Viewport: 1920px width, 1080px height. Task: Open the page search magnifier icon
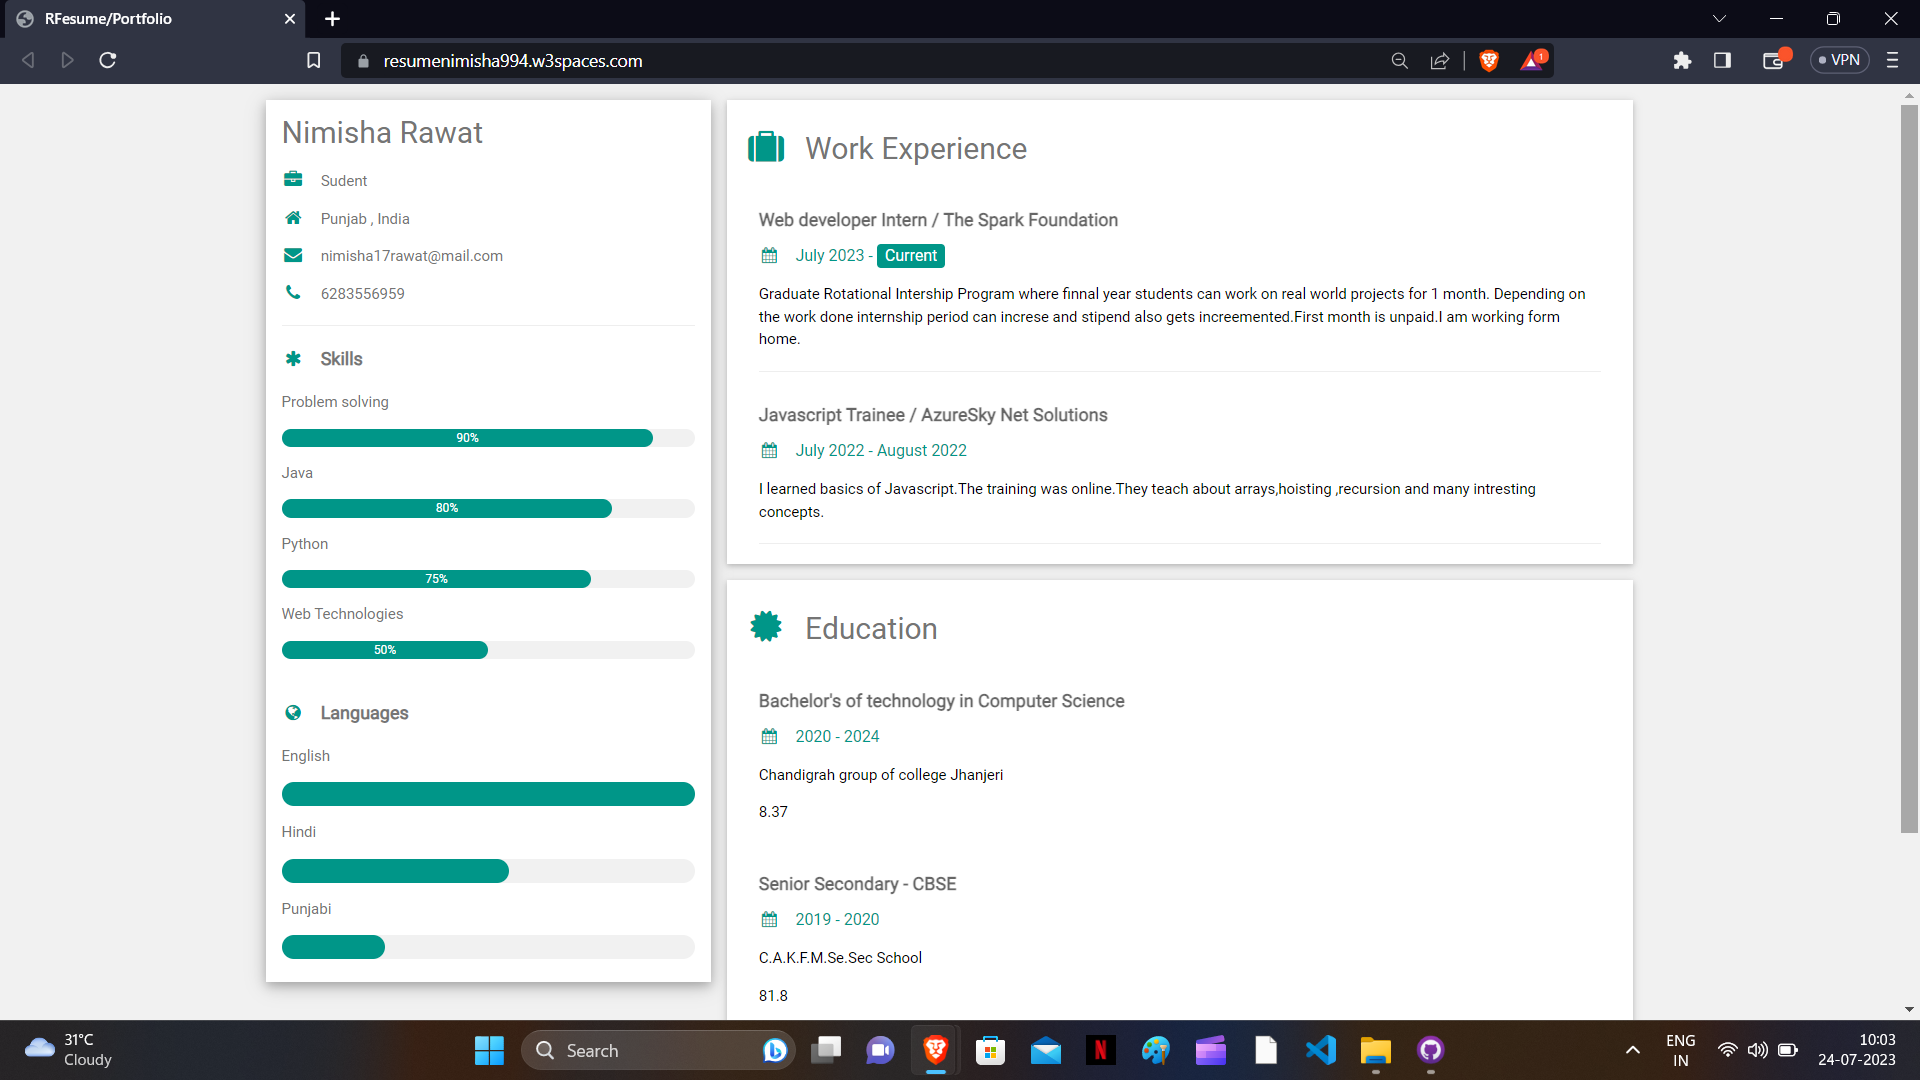point(1400,60)
